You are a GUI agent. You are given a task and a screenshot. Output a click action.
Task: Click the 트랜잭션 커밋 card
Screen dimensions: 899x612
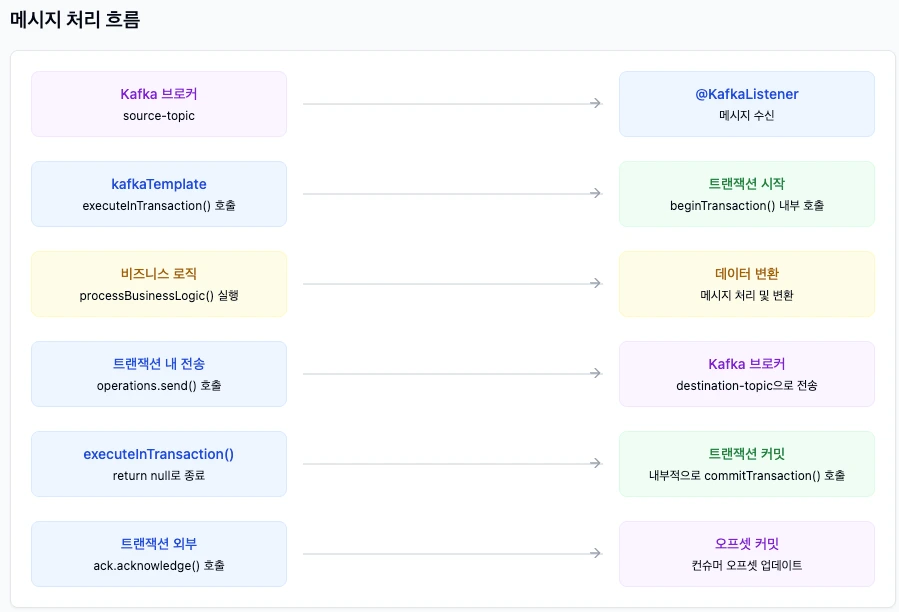click(746, 463)
